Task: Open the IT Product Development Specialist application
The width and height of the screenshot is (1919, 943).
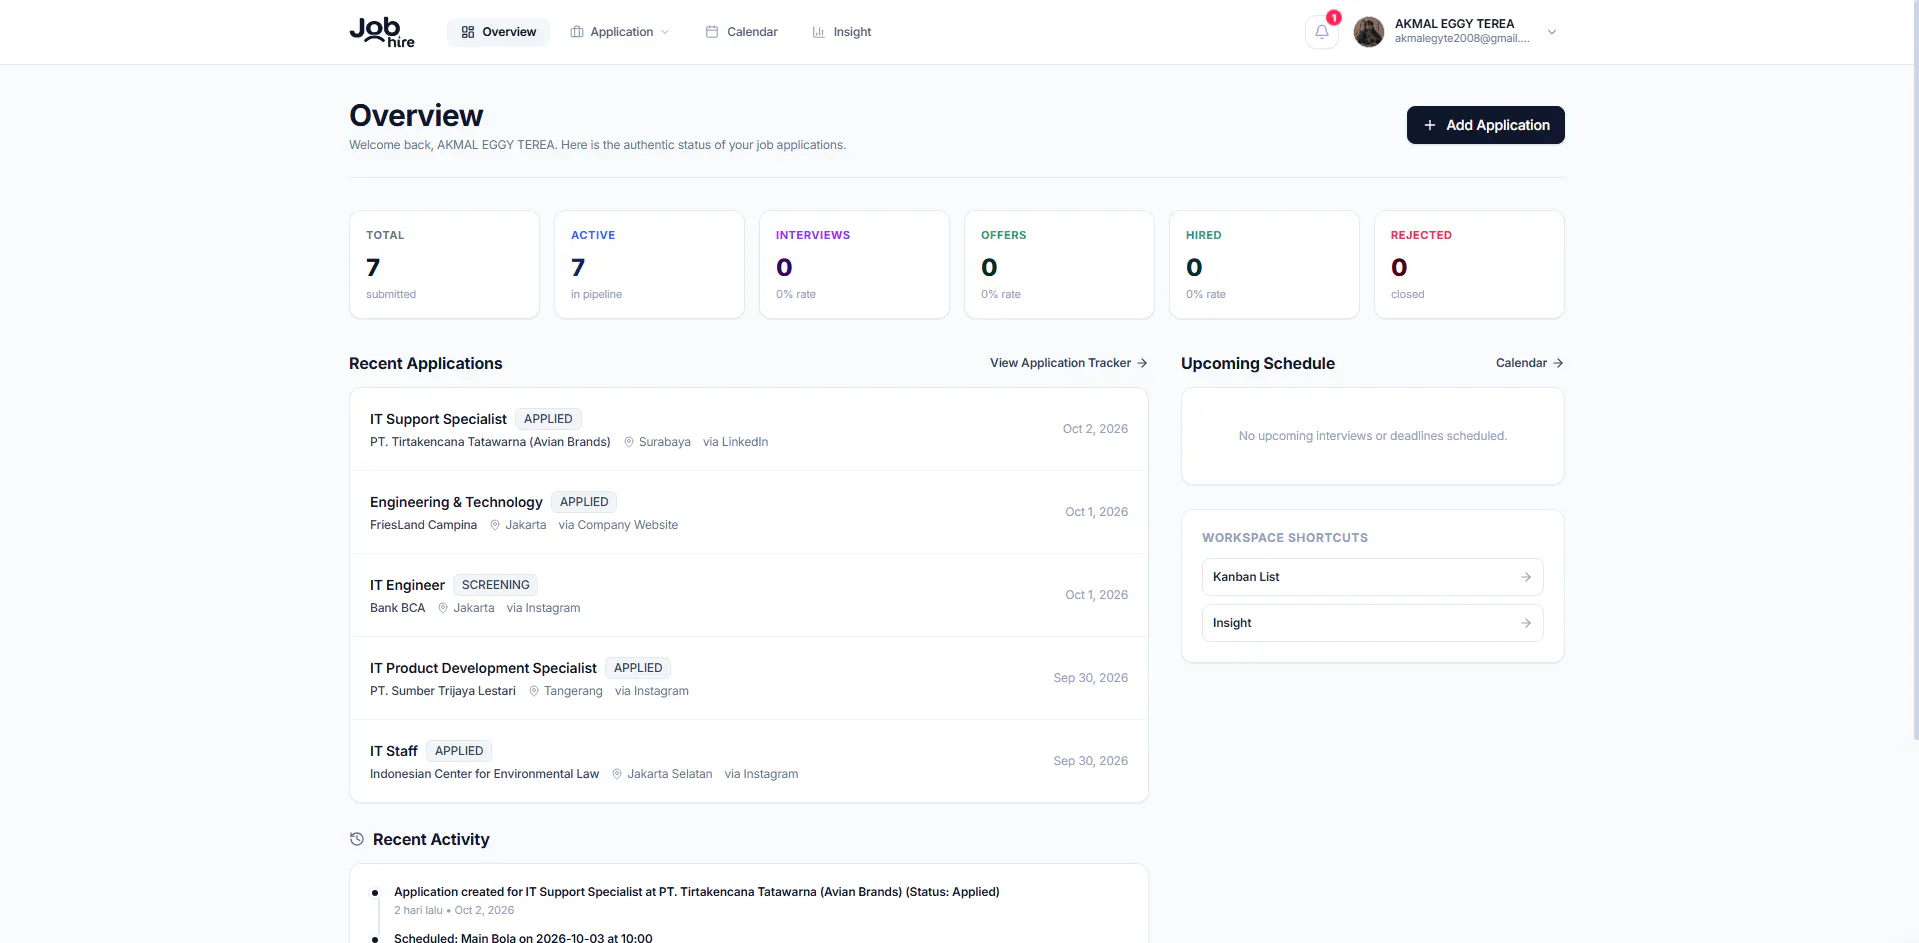Action: tap(749, 678)
